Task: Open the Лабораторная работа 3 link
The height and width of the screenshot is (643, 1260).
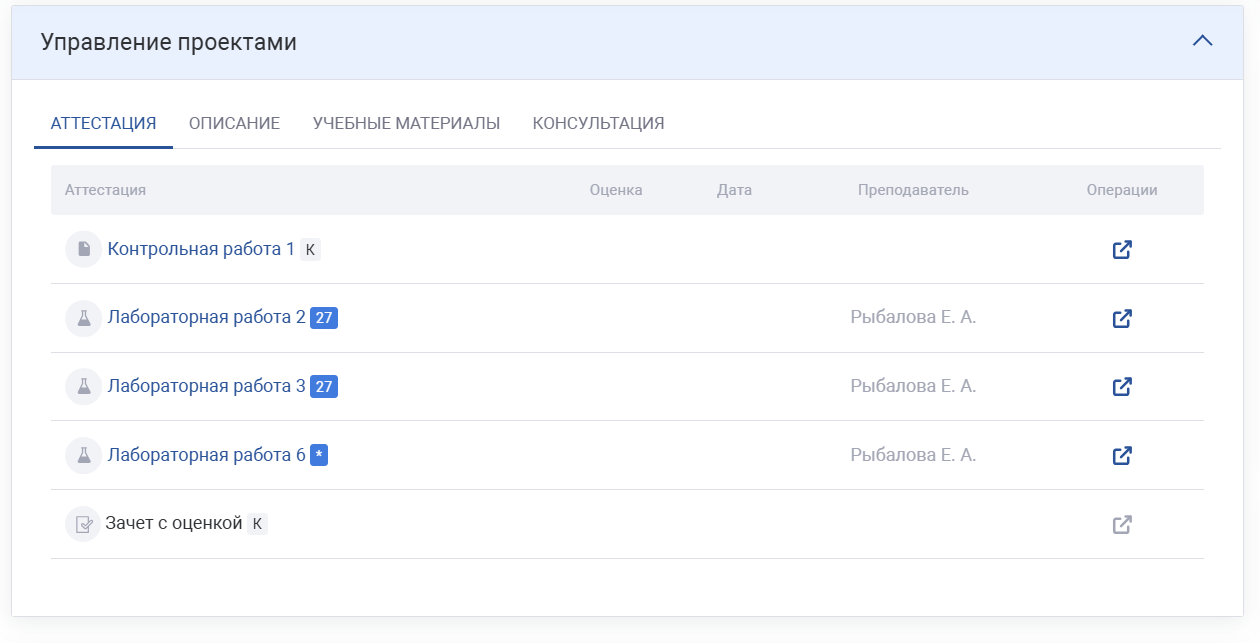Action: point(206,386)
